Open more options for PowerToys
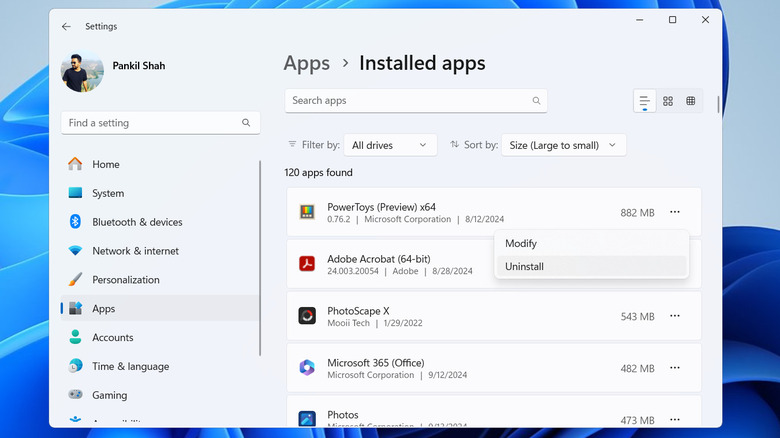780x438 pixels. pyautogui.click(x=675, y=212)
